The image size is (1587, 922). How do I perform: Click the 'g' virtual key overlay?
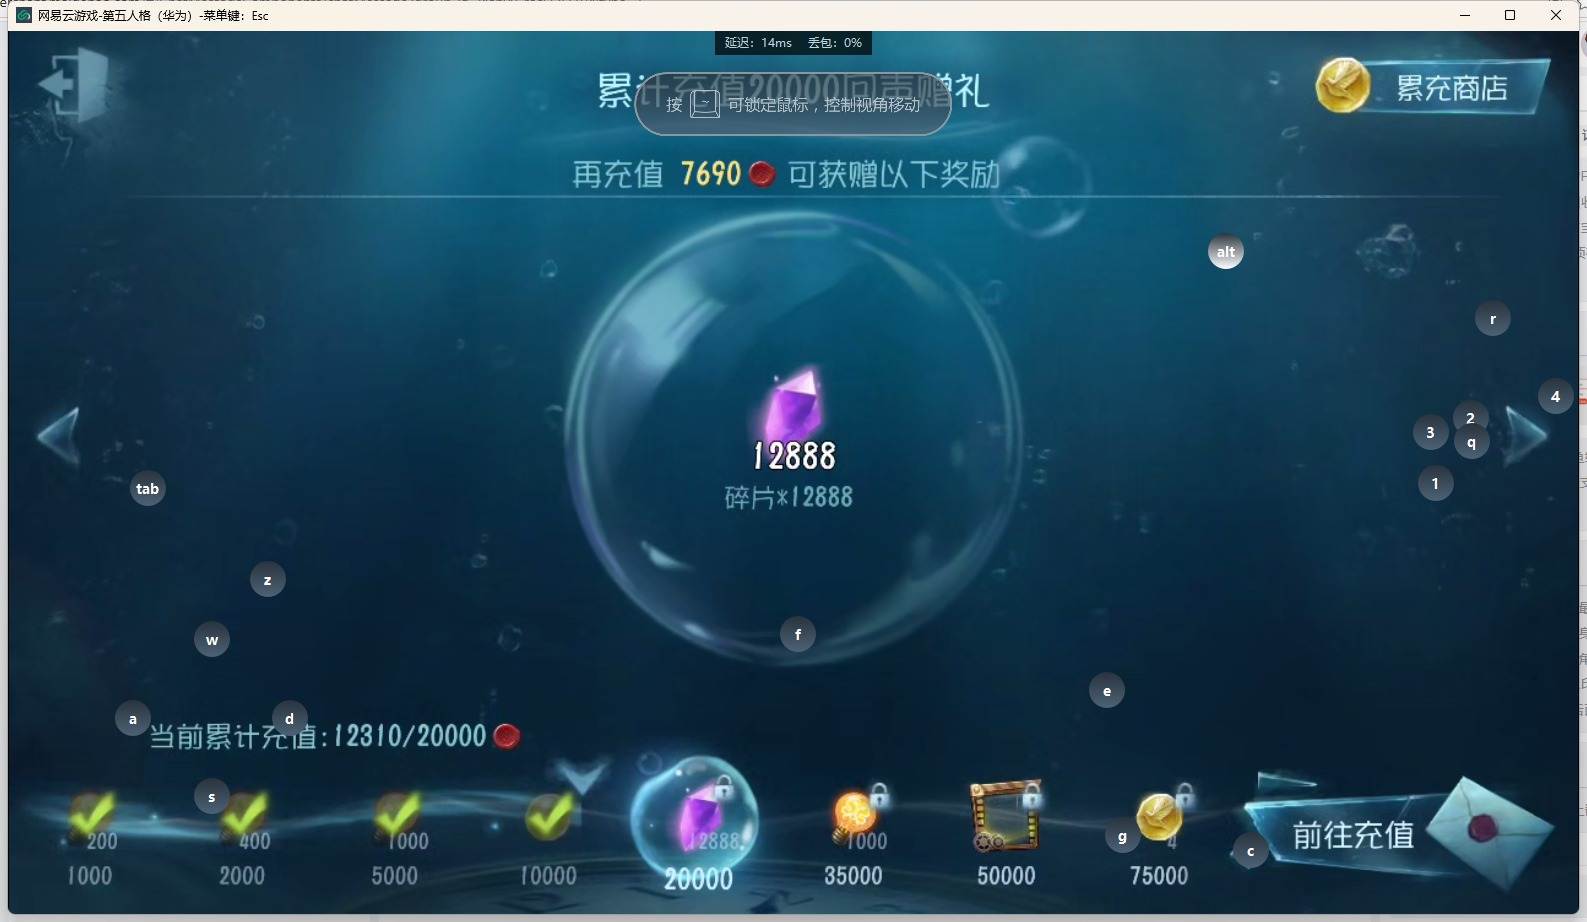[x=1123, y=837]
